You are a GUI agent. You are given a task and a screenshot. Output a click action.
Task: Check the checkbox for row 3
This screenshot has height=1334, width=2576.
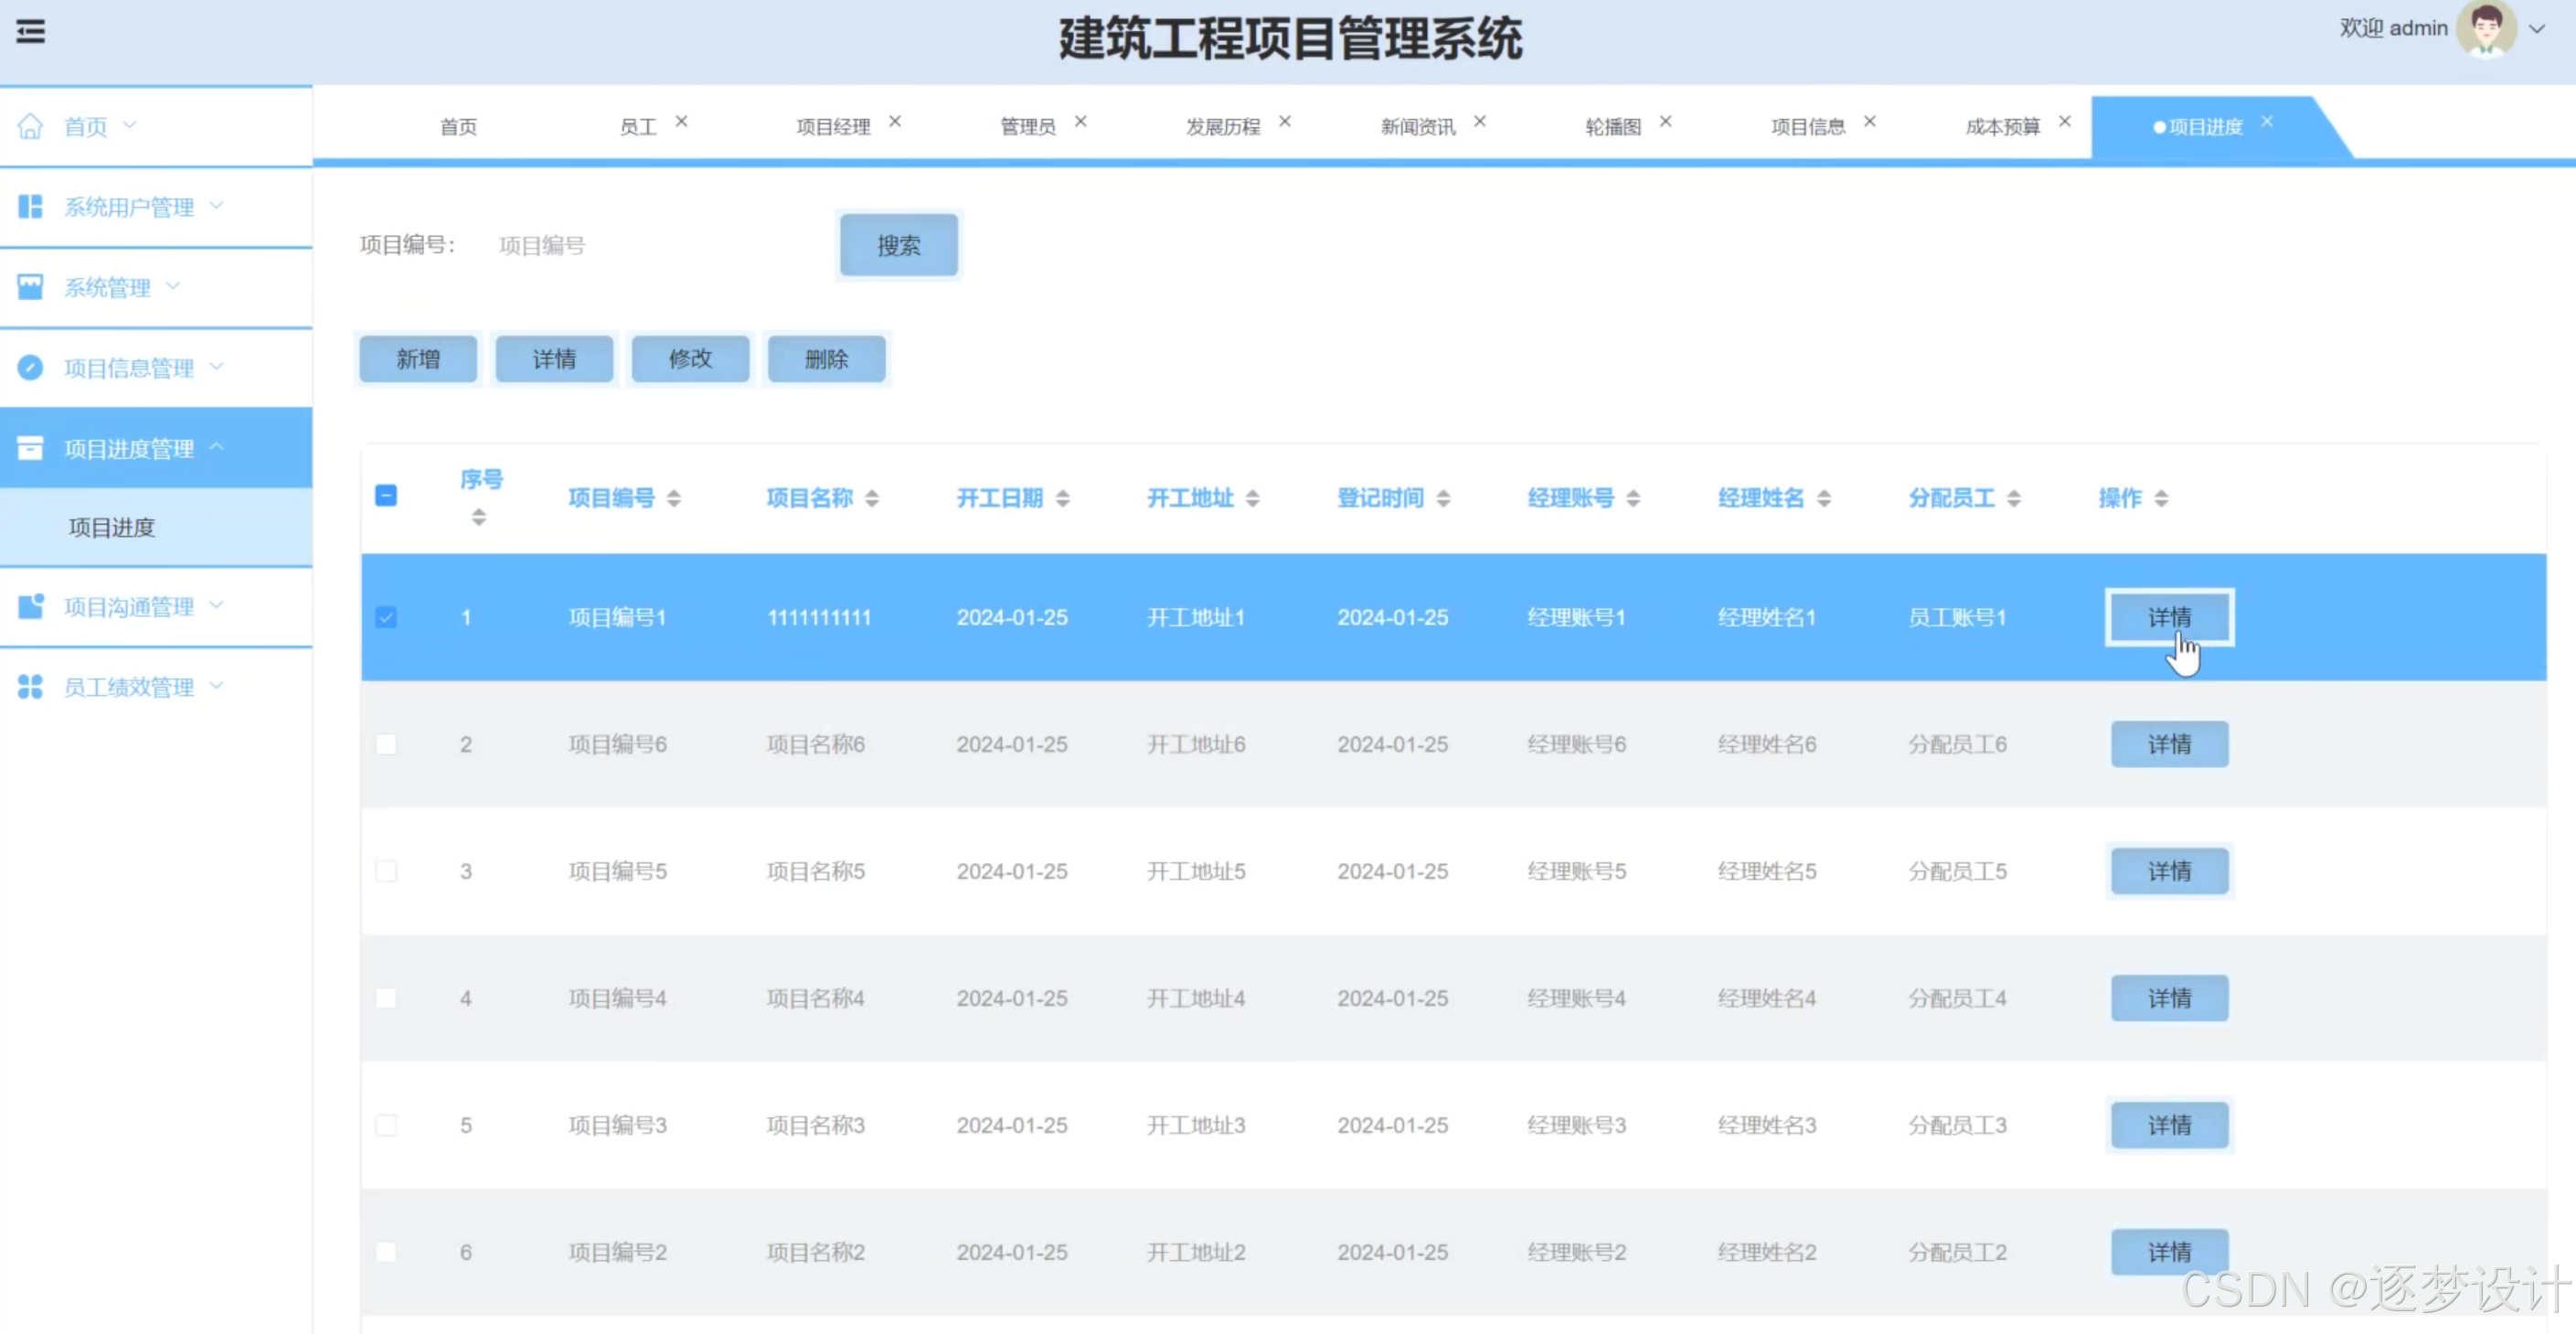point(386,871)
